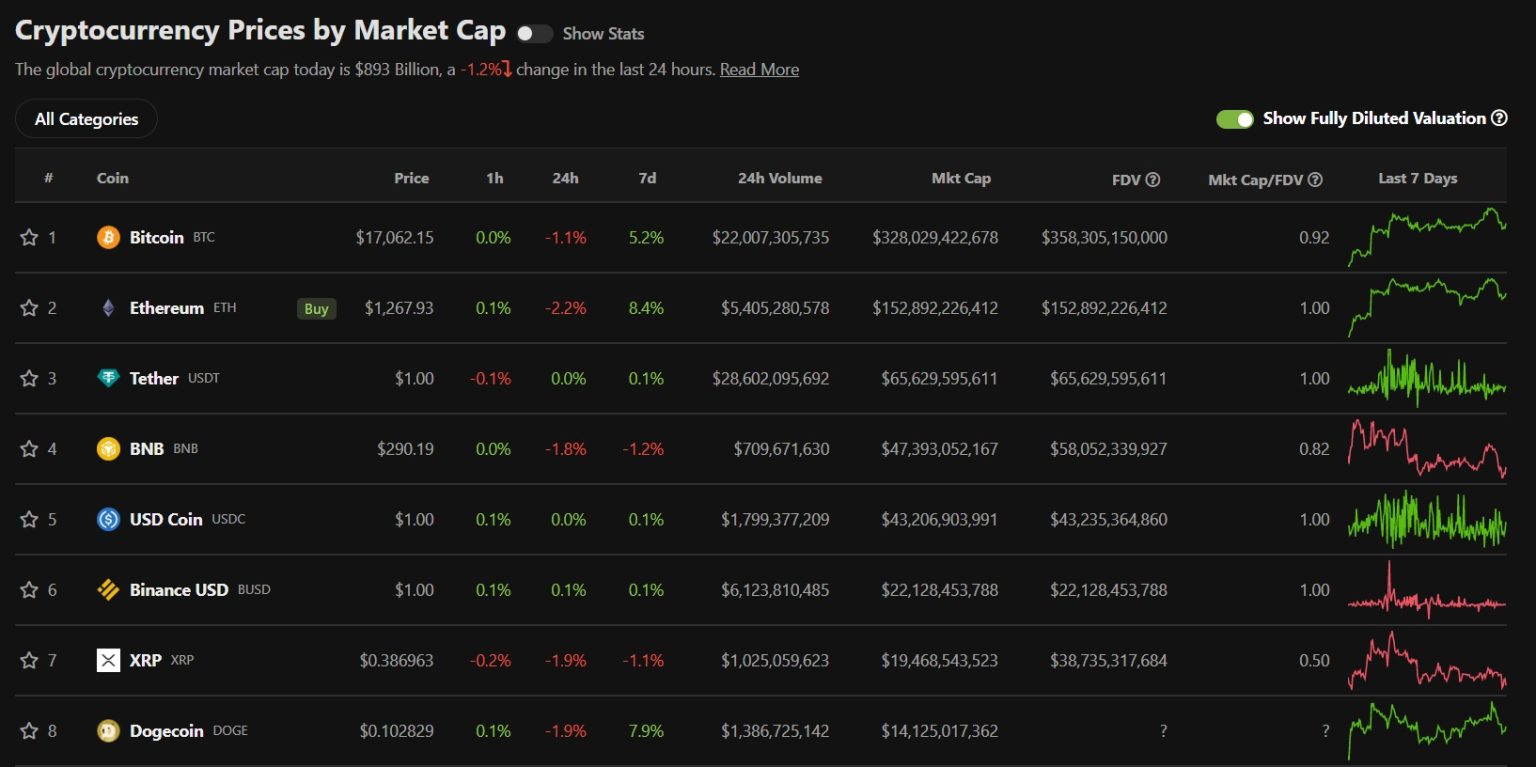Click the Bitcoin BTC coin logo
This screenshot has height=767, width=1536.
(108, 237)
